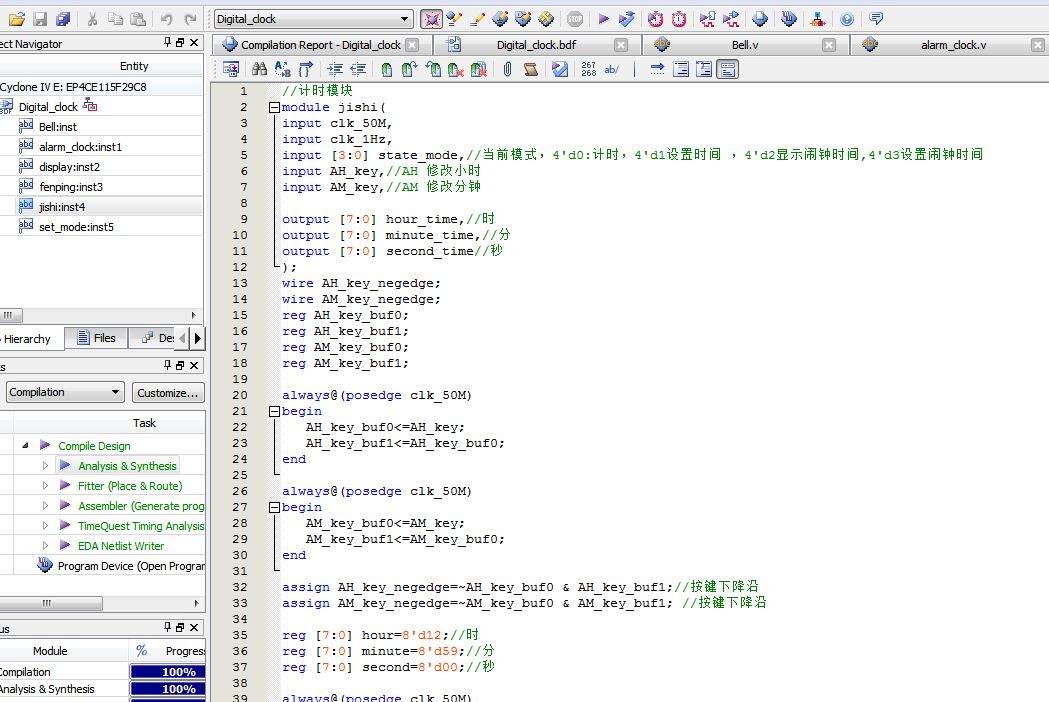Switch to the Bell.v tab

(x=744, y=45)
